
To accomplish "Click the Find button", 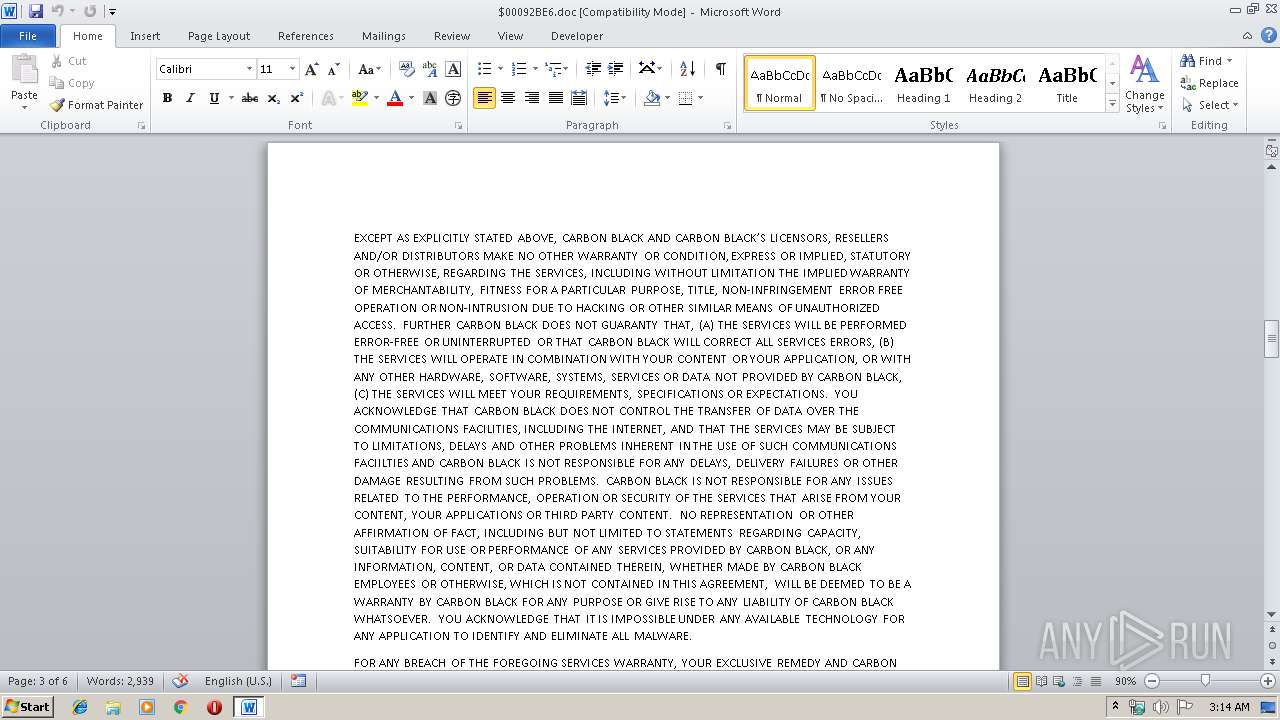I will click(x=1207, y=61).
